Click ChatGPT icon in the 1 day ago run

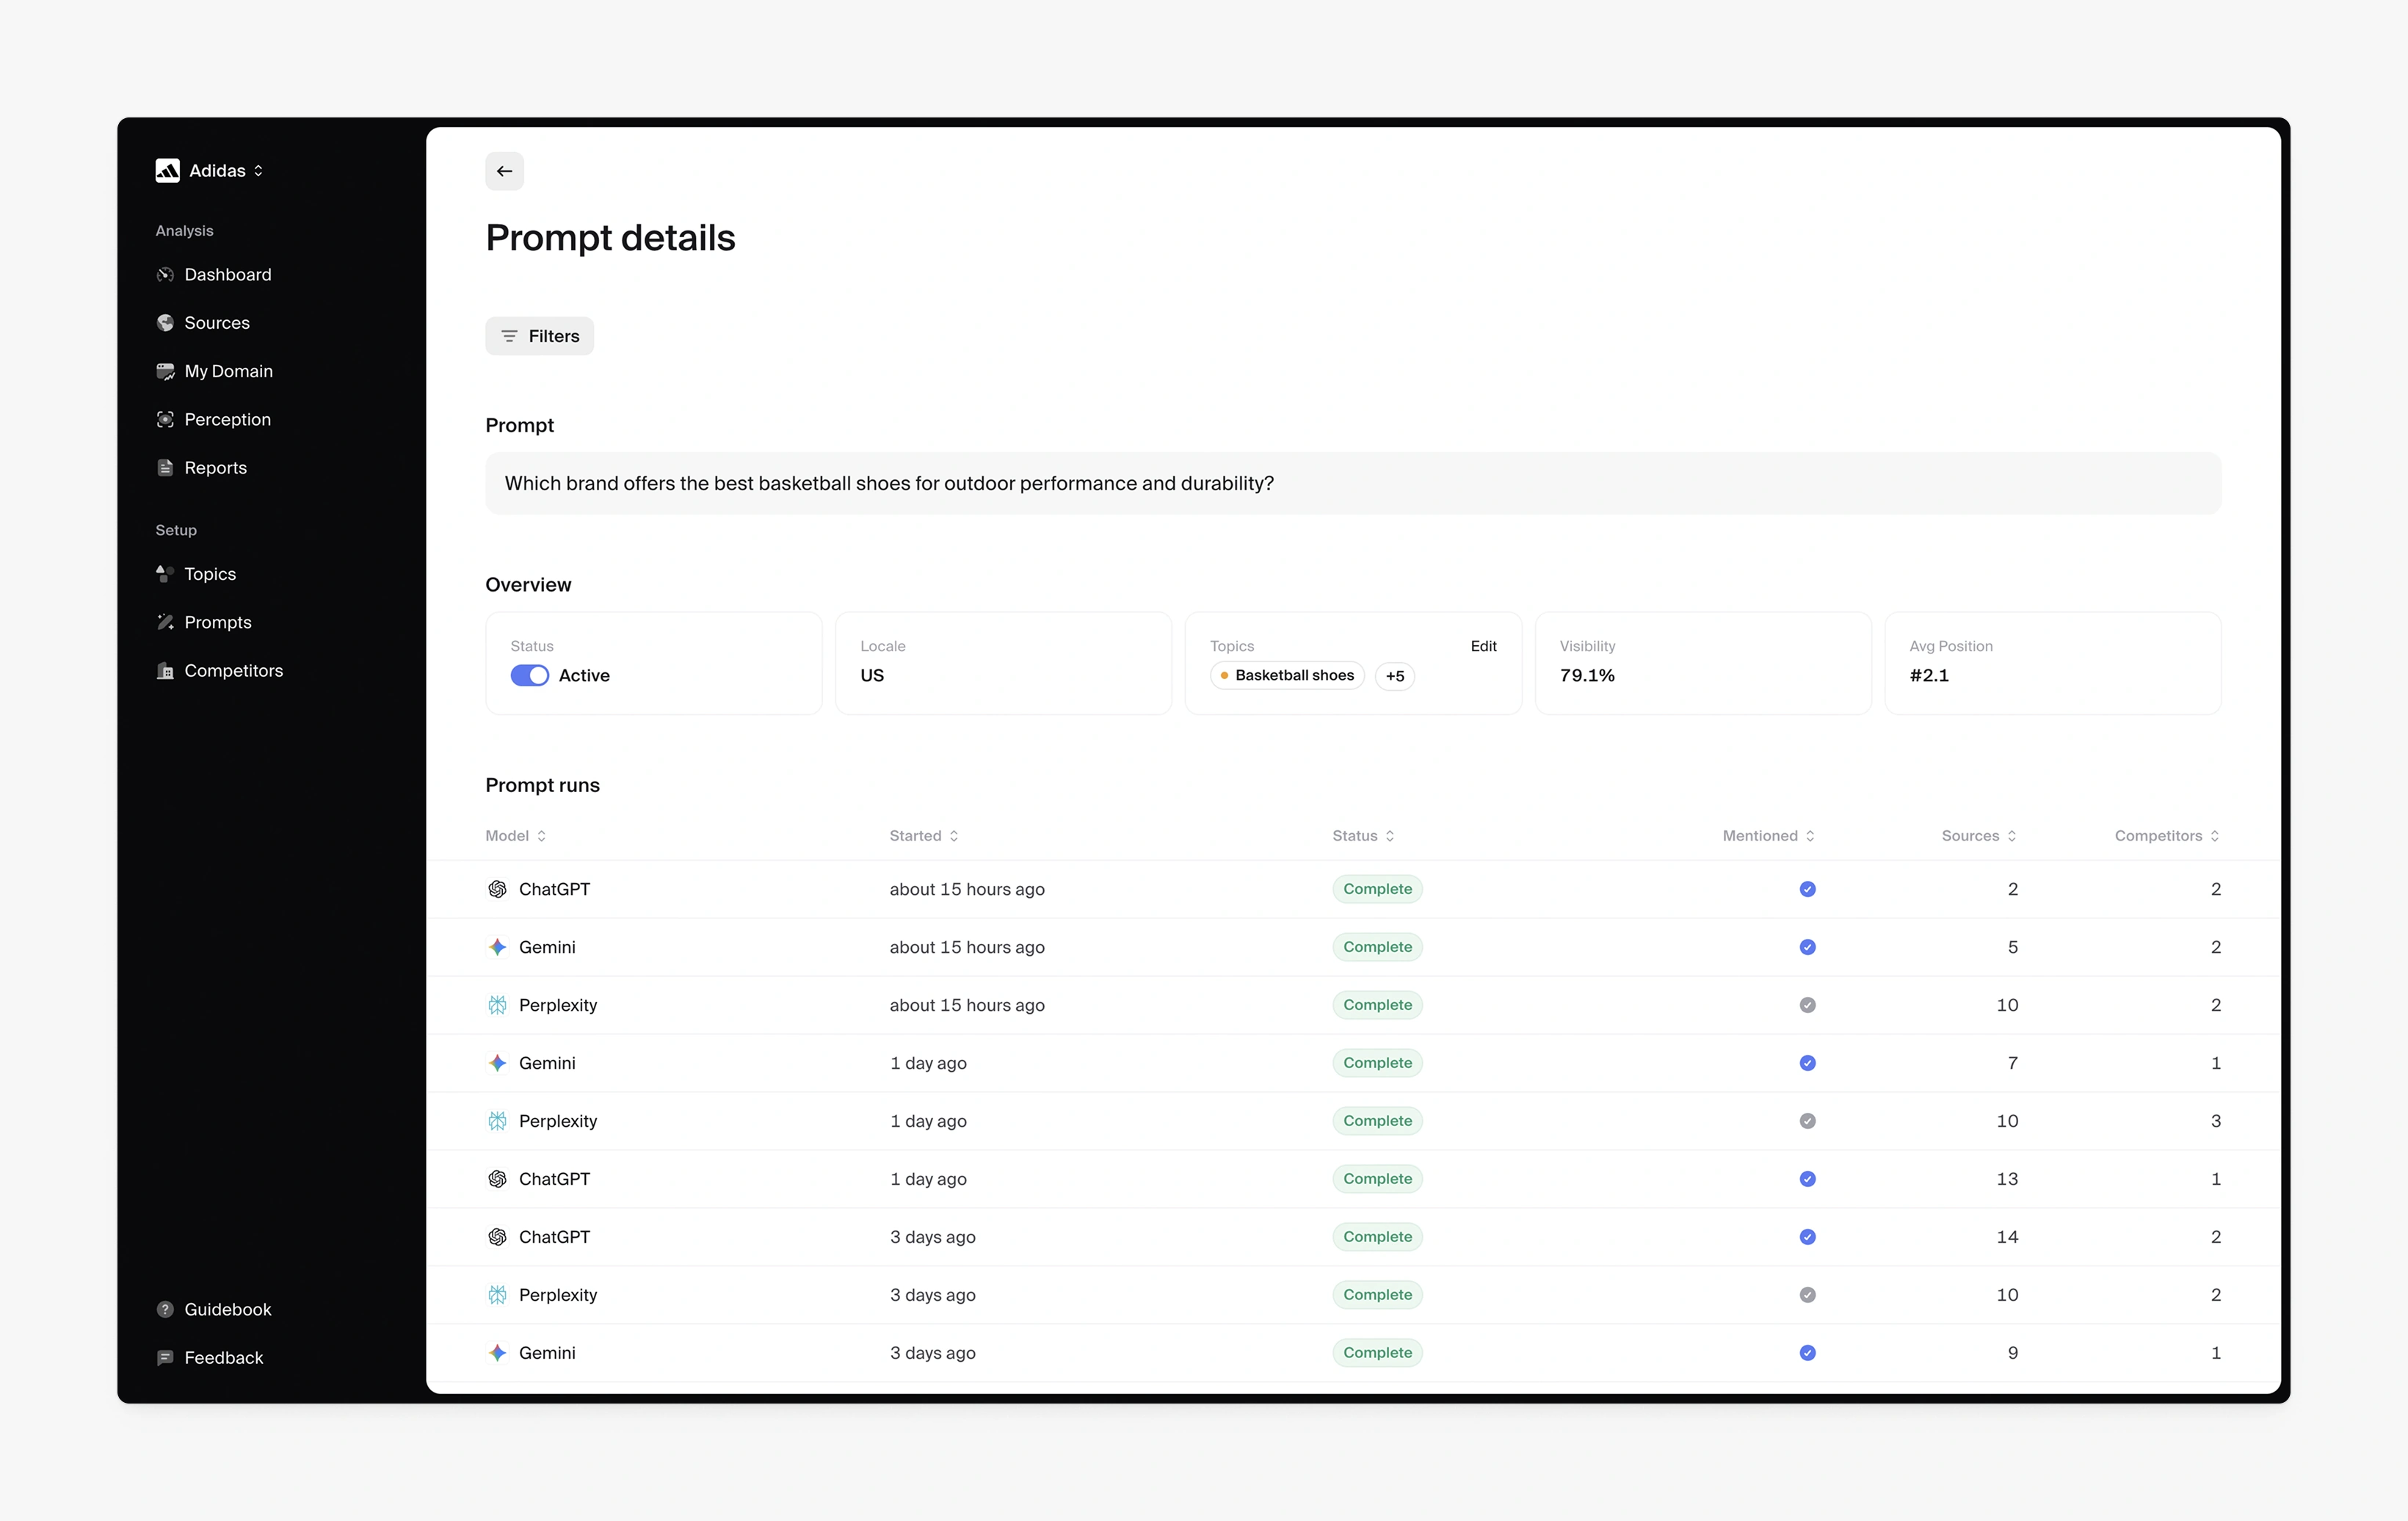click(497, 1179)
